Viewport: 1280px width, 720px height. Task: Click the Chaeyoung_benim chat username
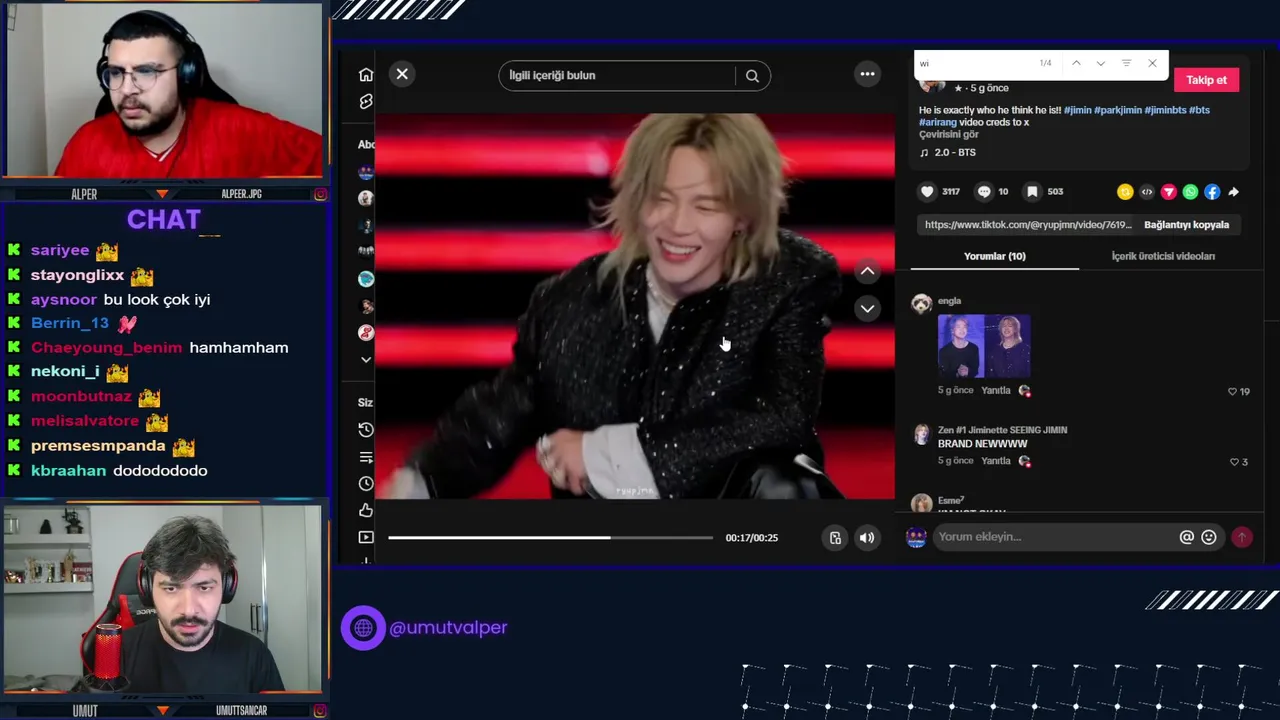click(106, 347)
